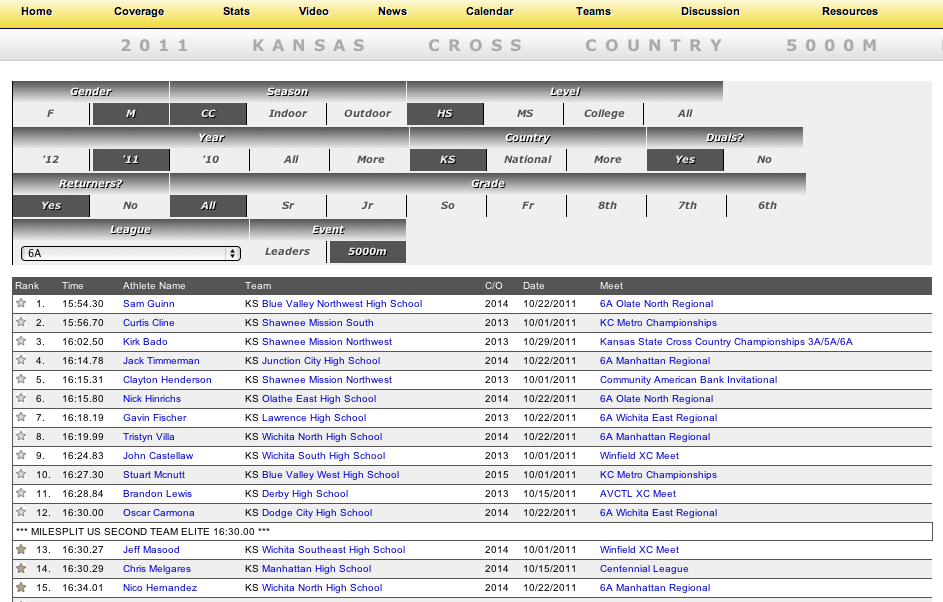Open the Video menu
This screenshot has width=943, height=602.
click(x=314, y=11)
